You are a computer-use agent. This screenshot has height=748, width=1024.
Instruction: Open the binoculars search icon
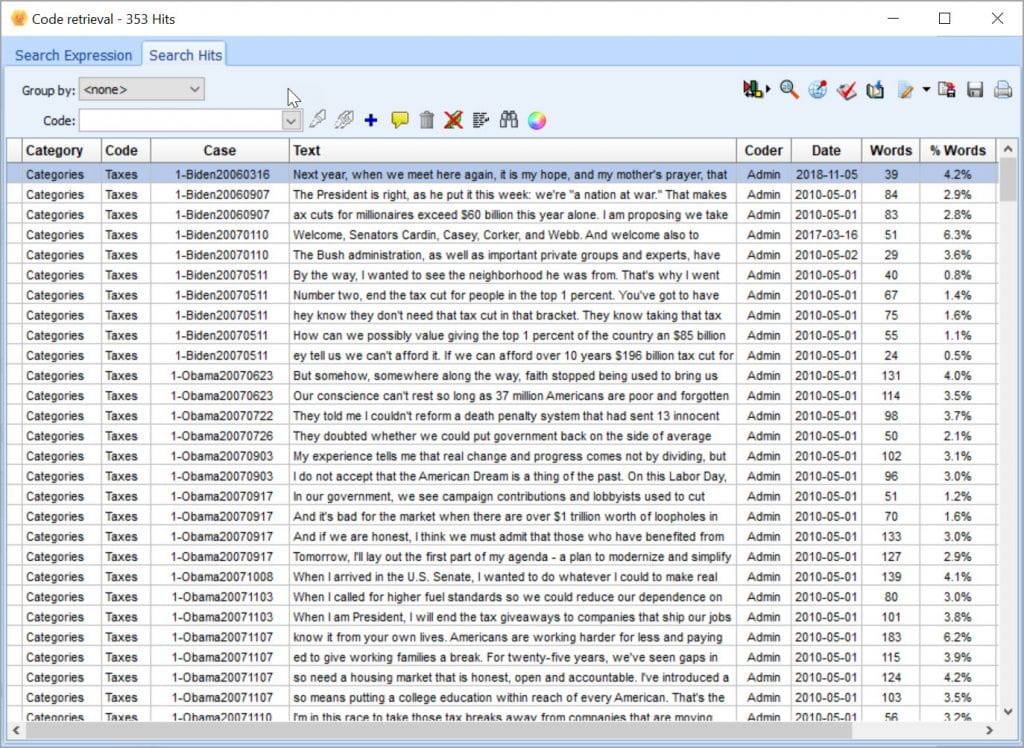[508, 120]
